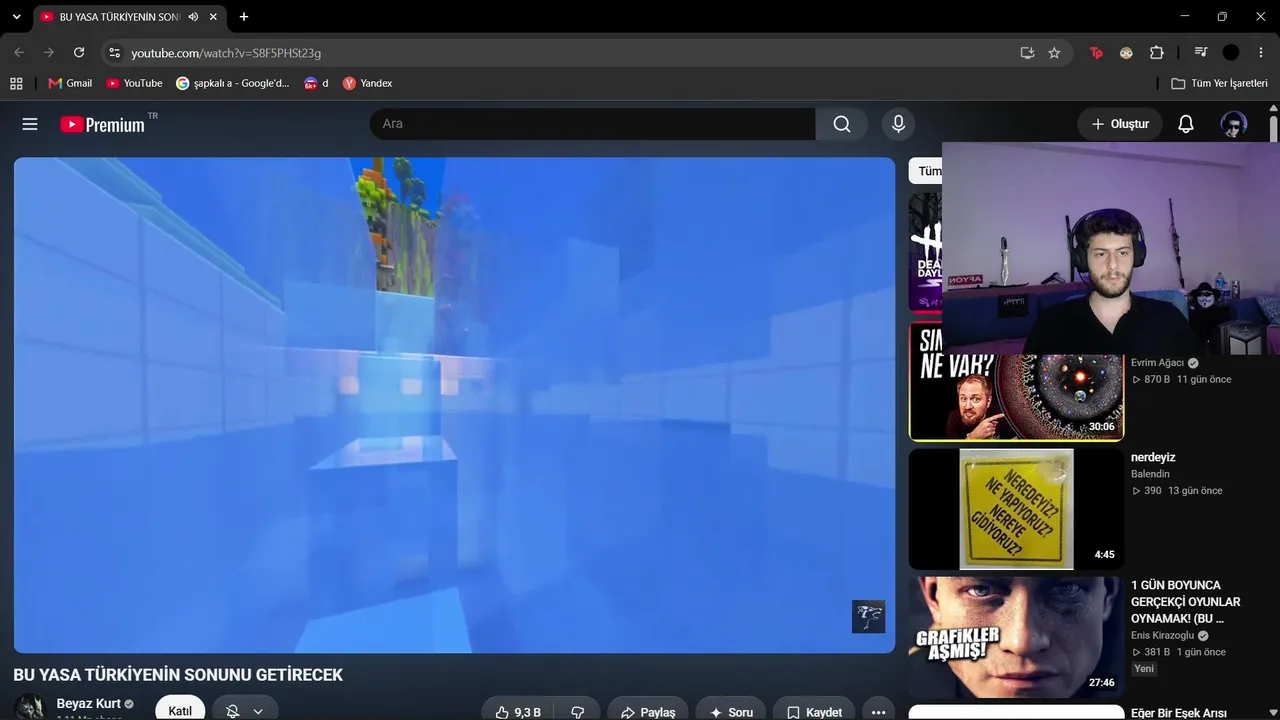
Task: Save the video with Kaydet
Action: click(814, 711)
